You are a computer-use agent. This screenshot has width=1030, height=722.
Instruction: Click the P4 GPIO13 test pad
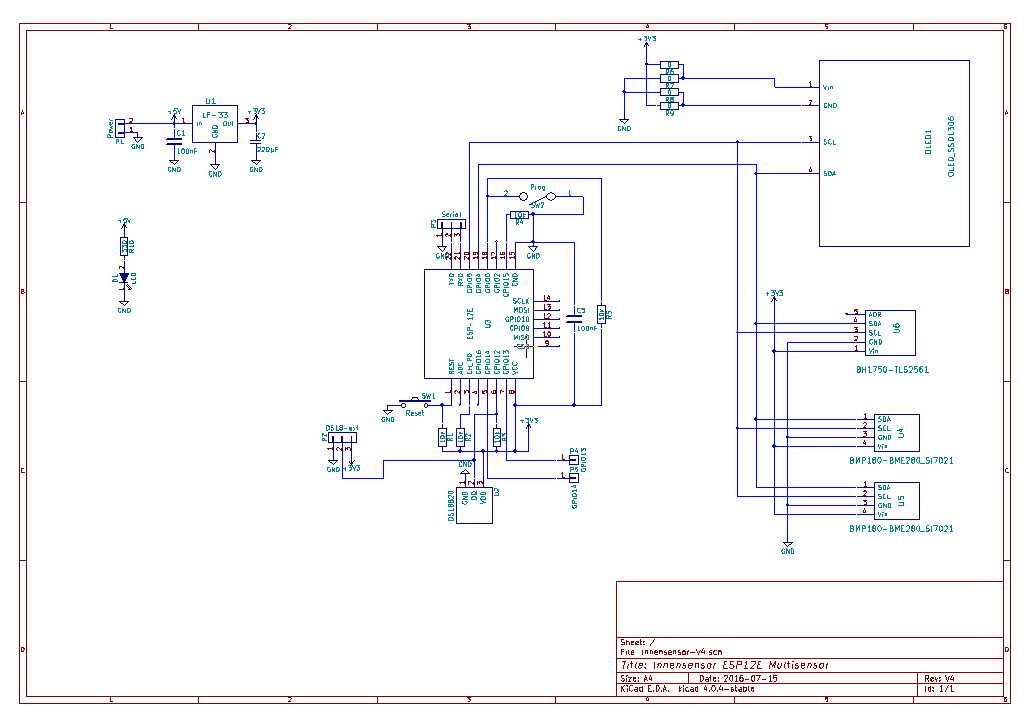(573, 459)
